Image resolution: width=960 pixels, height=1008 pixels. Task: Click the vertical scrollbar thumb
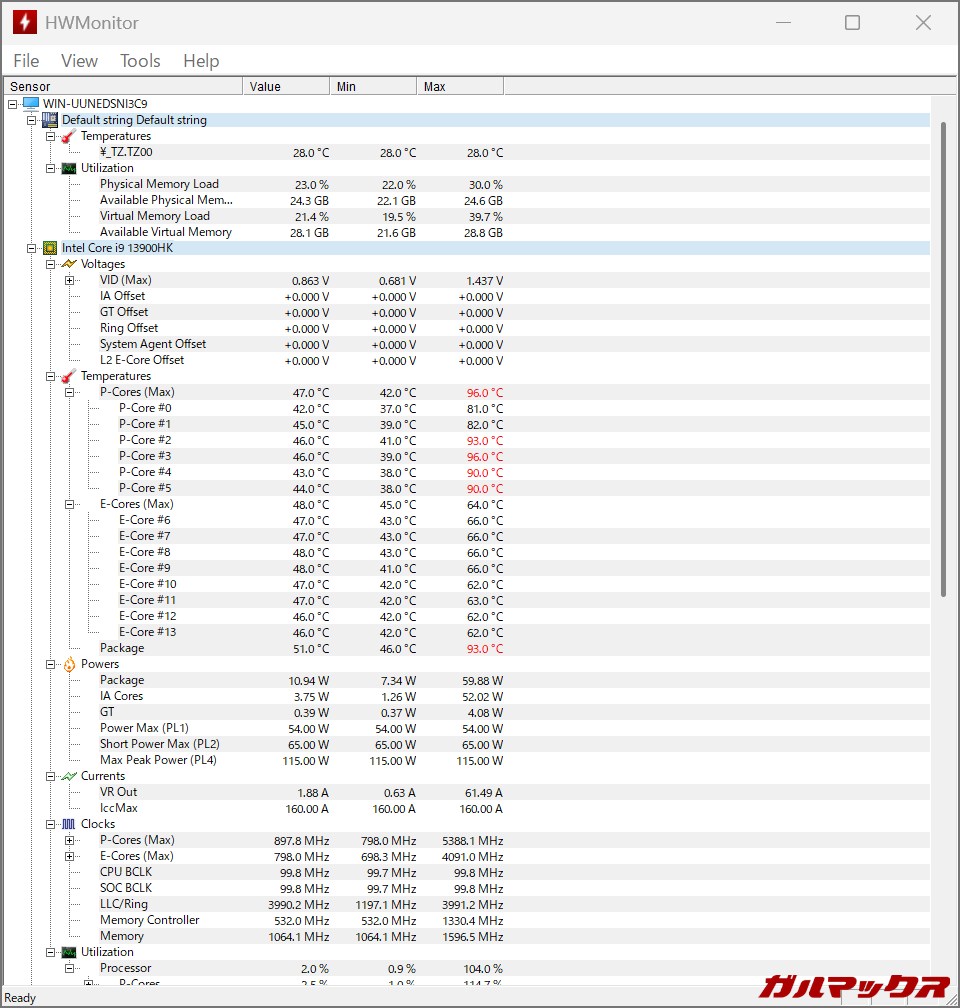[943, 360]
